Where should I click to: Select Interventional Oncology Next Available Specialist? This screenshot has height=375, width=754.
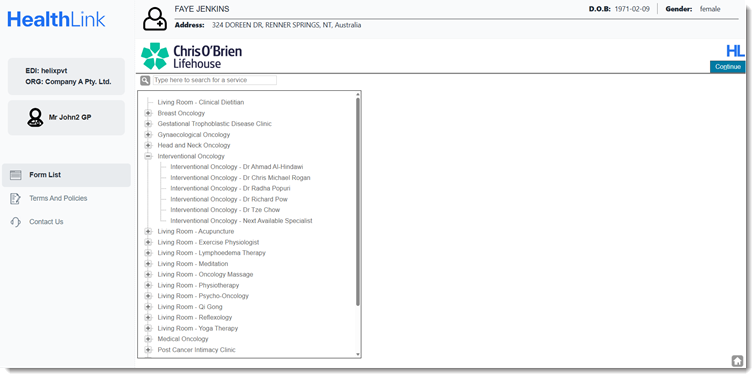pyautogui.click(x=241, y=221)
